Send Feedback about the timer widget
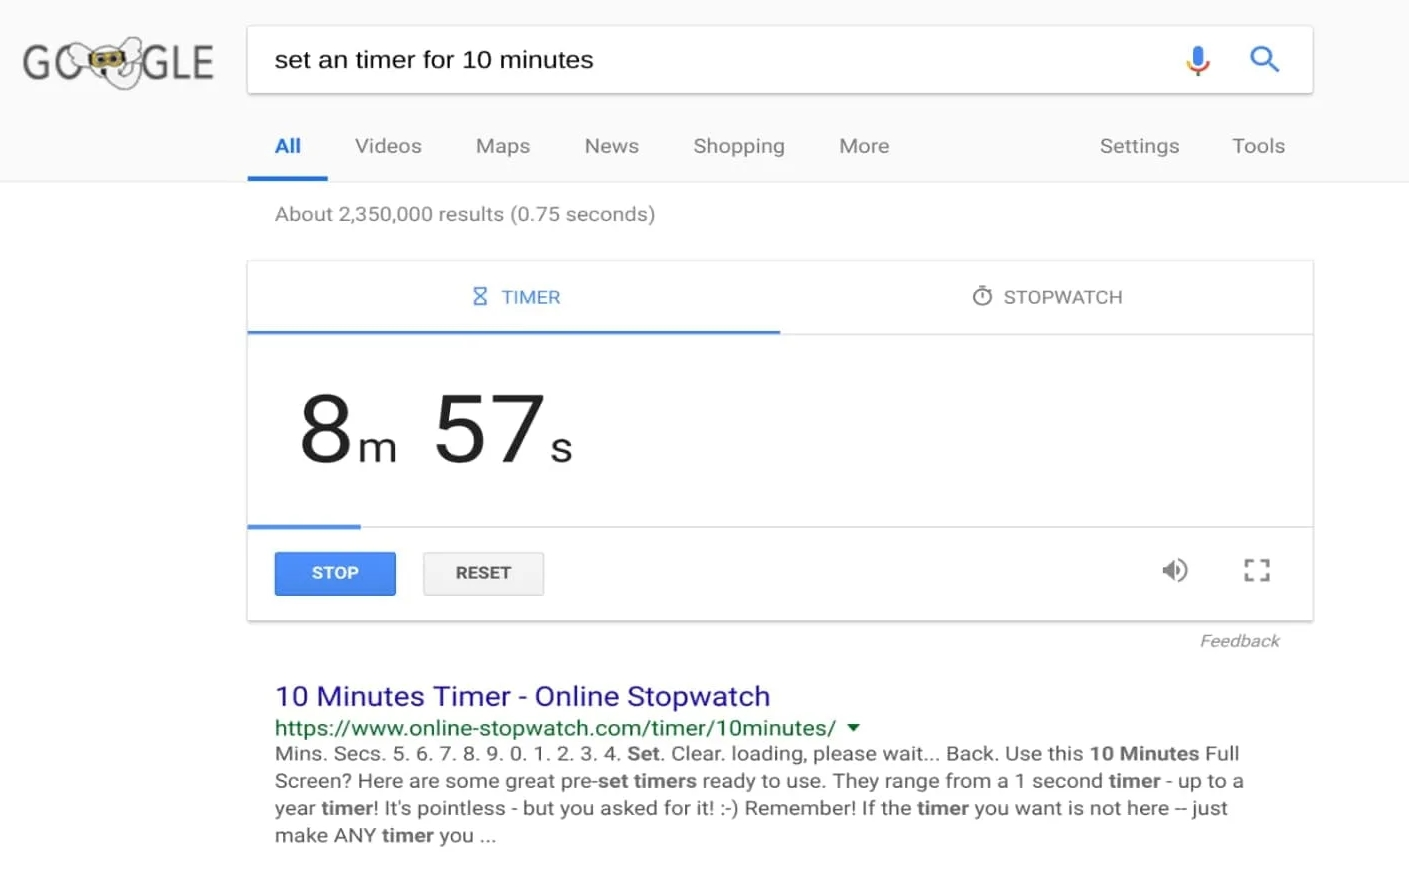This screenshot has height=887, width=1409. click(1239, 641)
